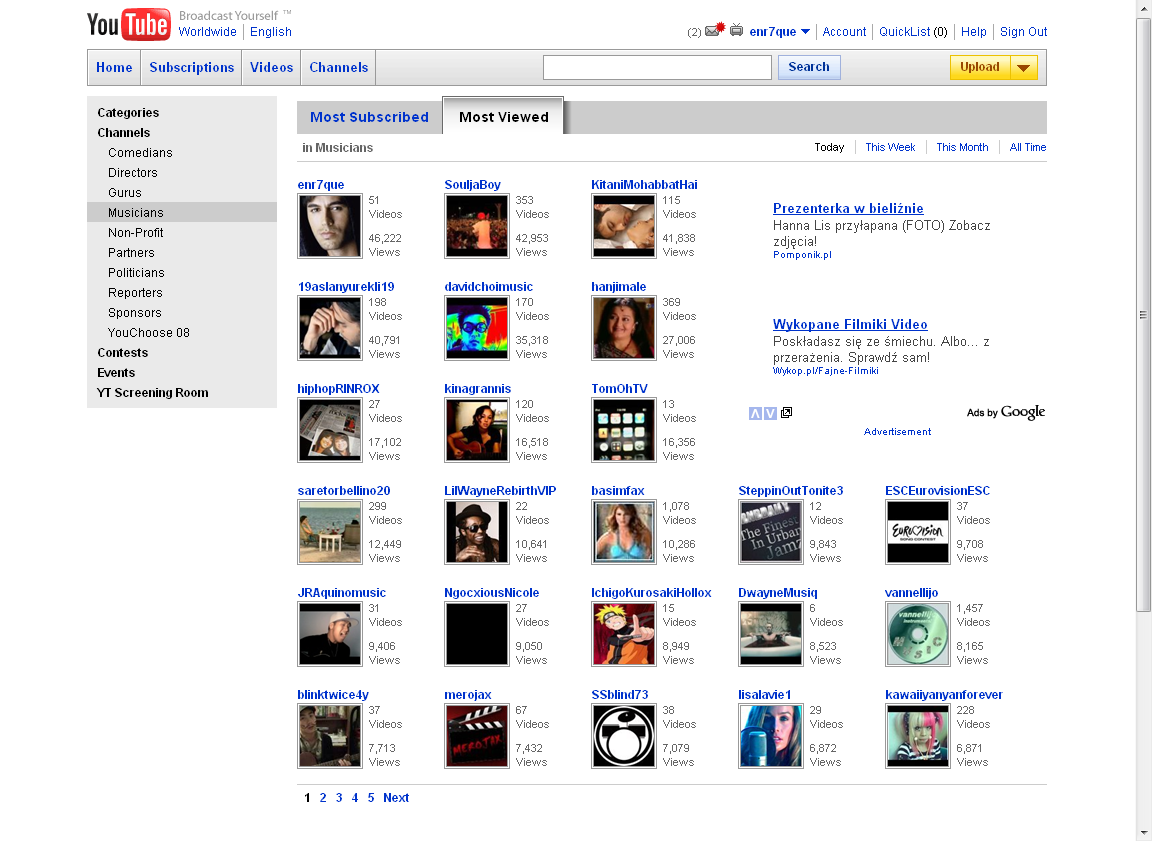The width and height of the screenshot is (1152, 841).
Task: Open the SouljaBoy channel thumbnail
Action: 477,226
